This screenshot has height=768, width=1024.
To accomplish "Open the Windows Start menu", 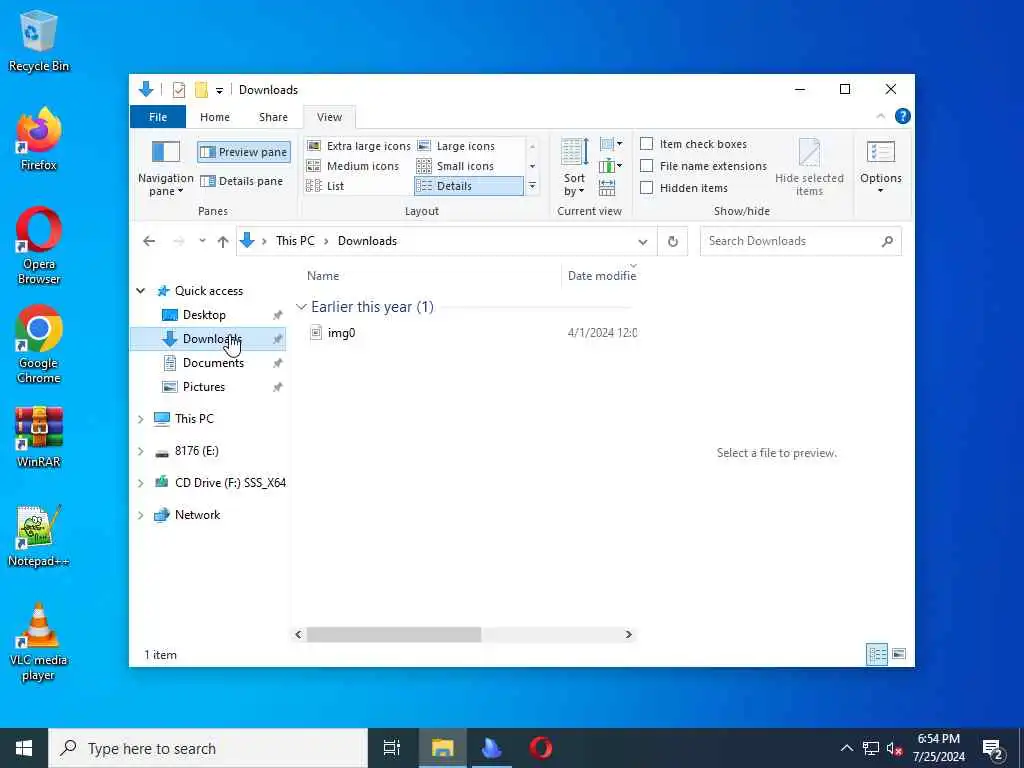I will pos(24,748).
